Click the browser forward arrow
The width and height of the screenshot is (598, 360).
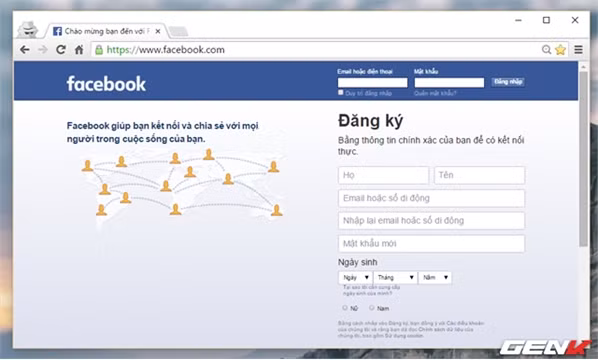[43, 50]
